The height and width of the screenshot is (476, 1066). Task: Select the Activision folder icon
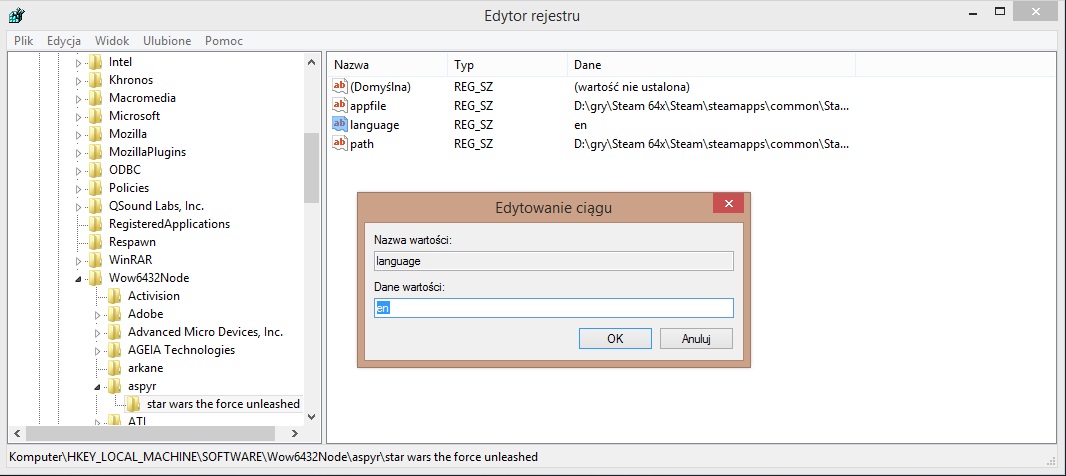coord(115,296)
